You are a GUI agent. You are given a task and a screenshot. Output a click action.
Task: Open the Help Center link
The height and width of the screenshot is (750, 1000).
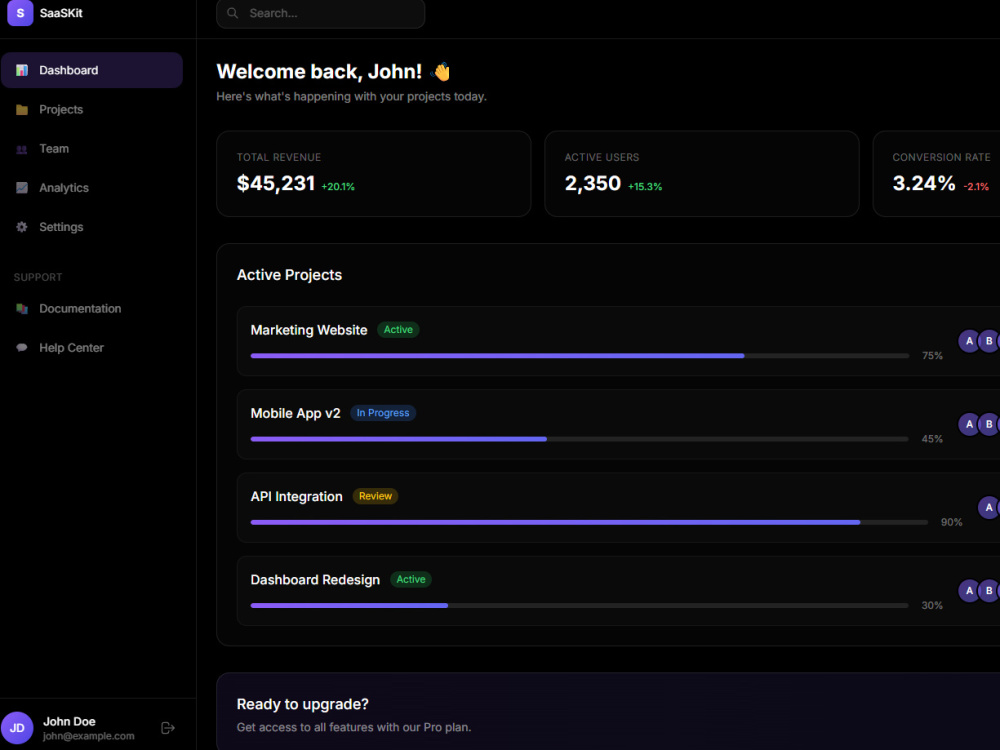pyautogui.click(x=92, y=348)
